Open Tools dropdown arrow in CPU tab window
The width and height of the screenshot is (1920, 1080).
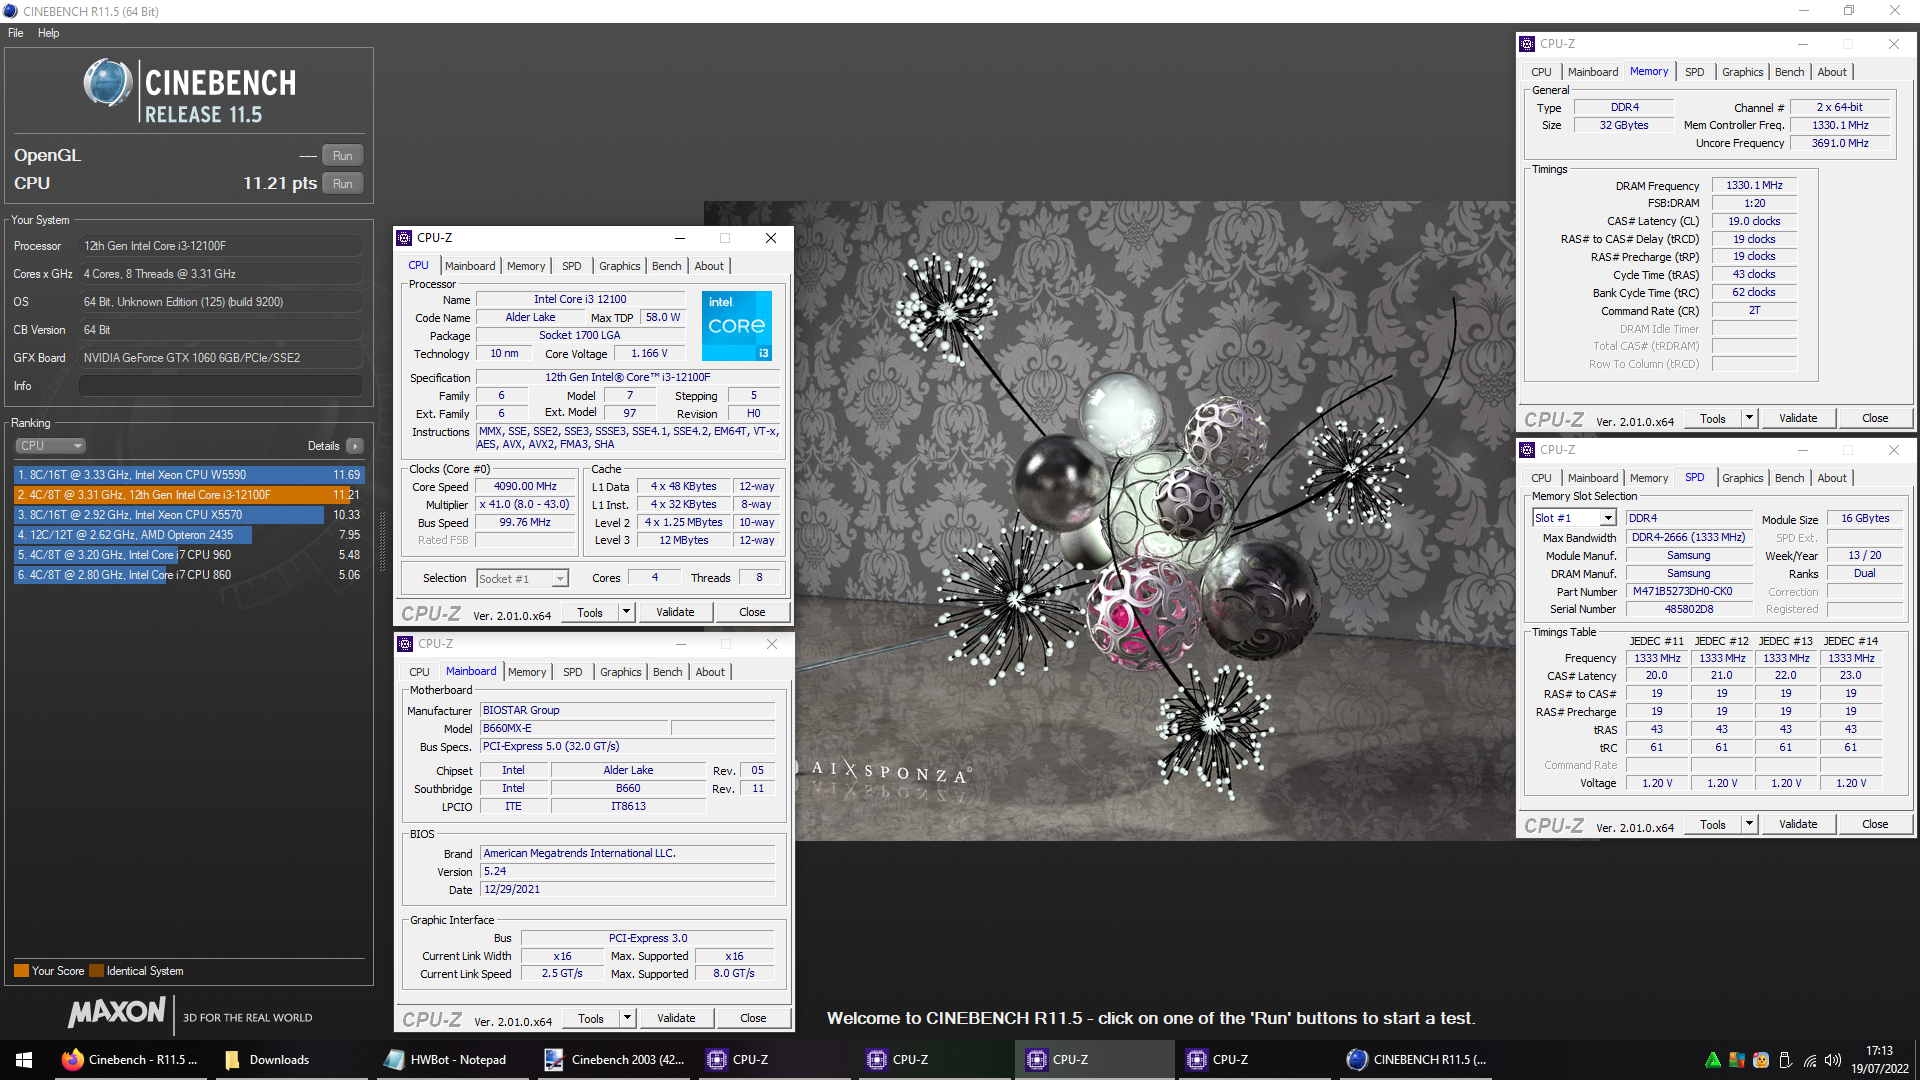[626, 612]
